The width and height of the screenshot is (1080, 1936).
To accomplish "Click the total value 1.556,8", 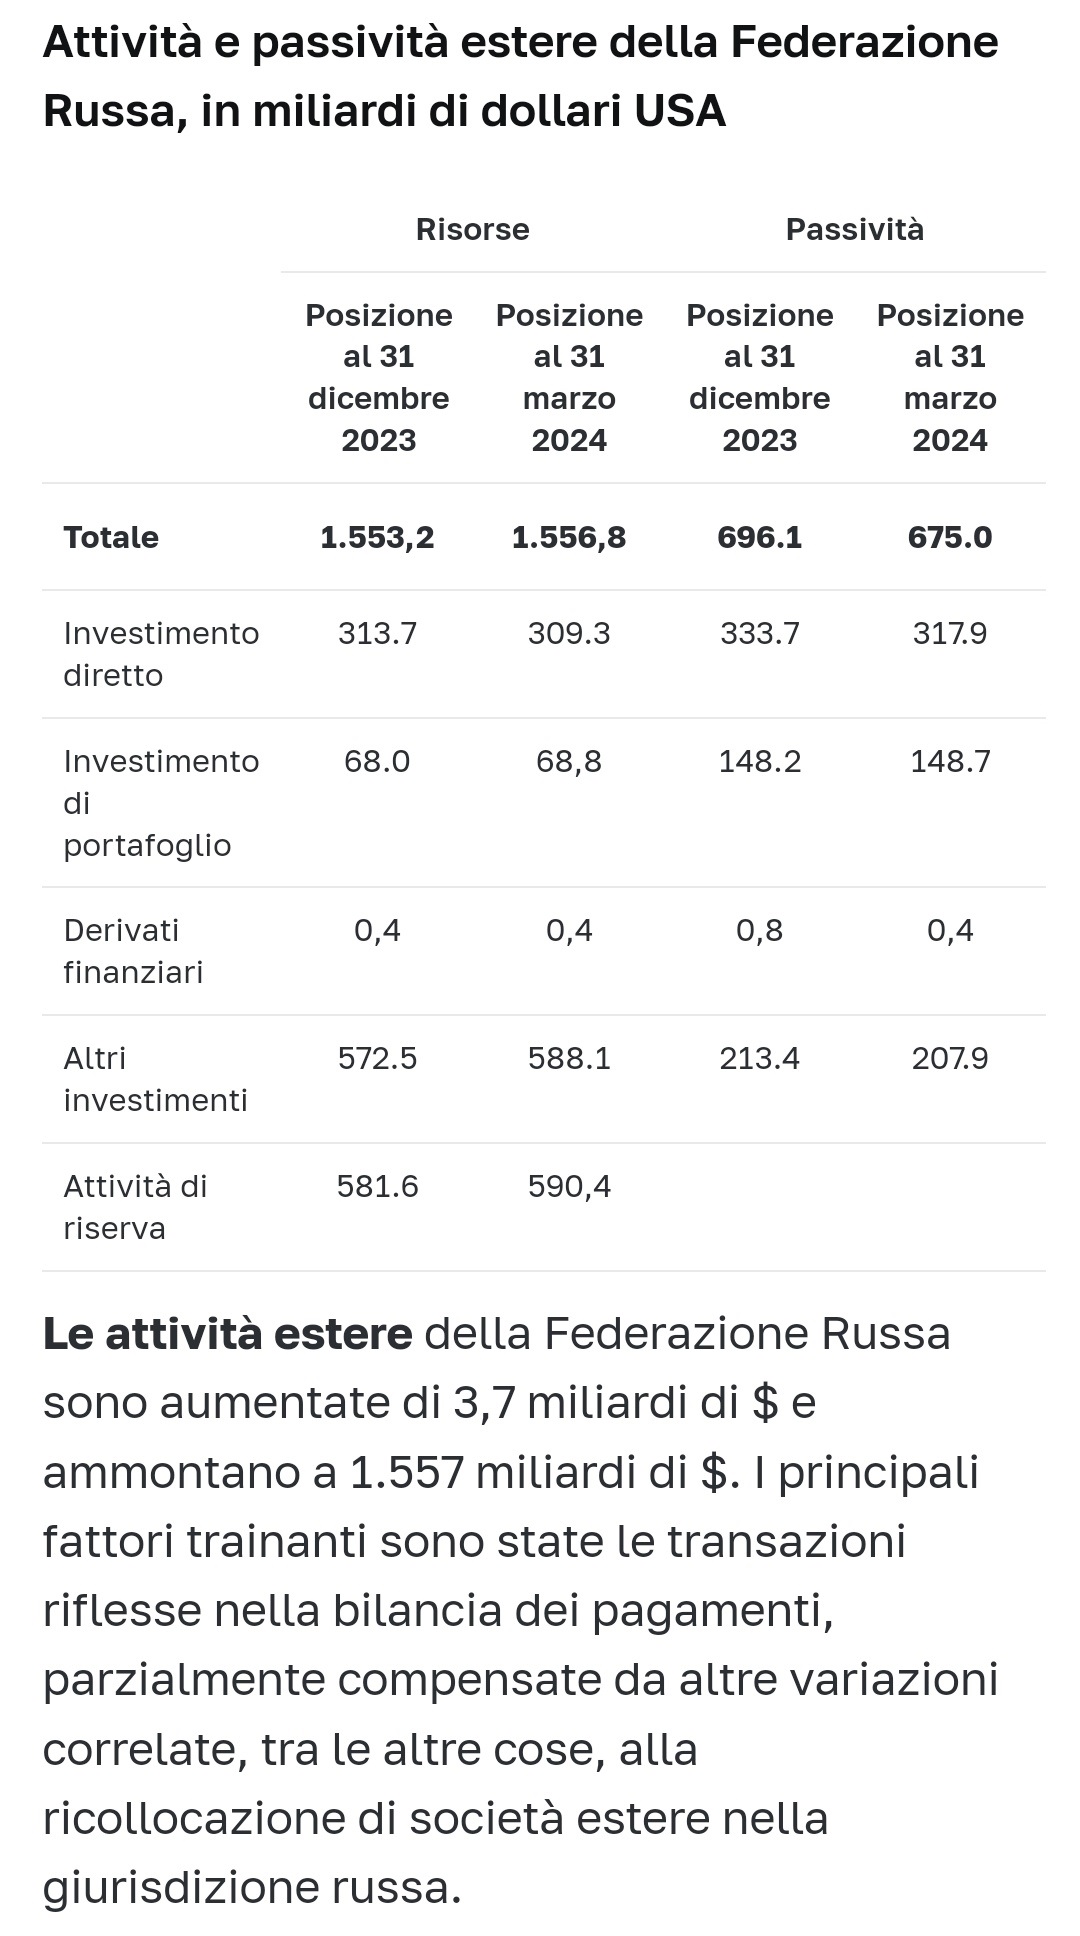I will (568, 537).
